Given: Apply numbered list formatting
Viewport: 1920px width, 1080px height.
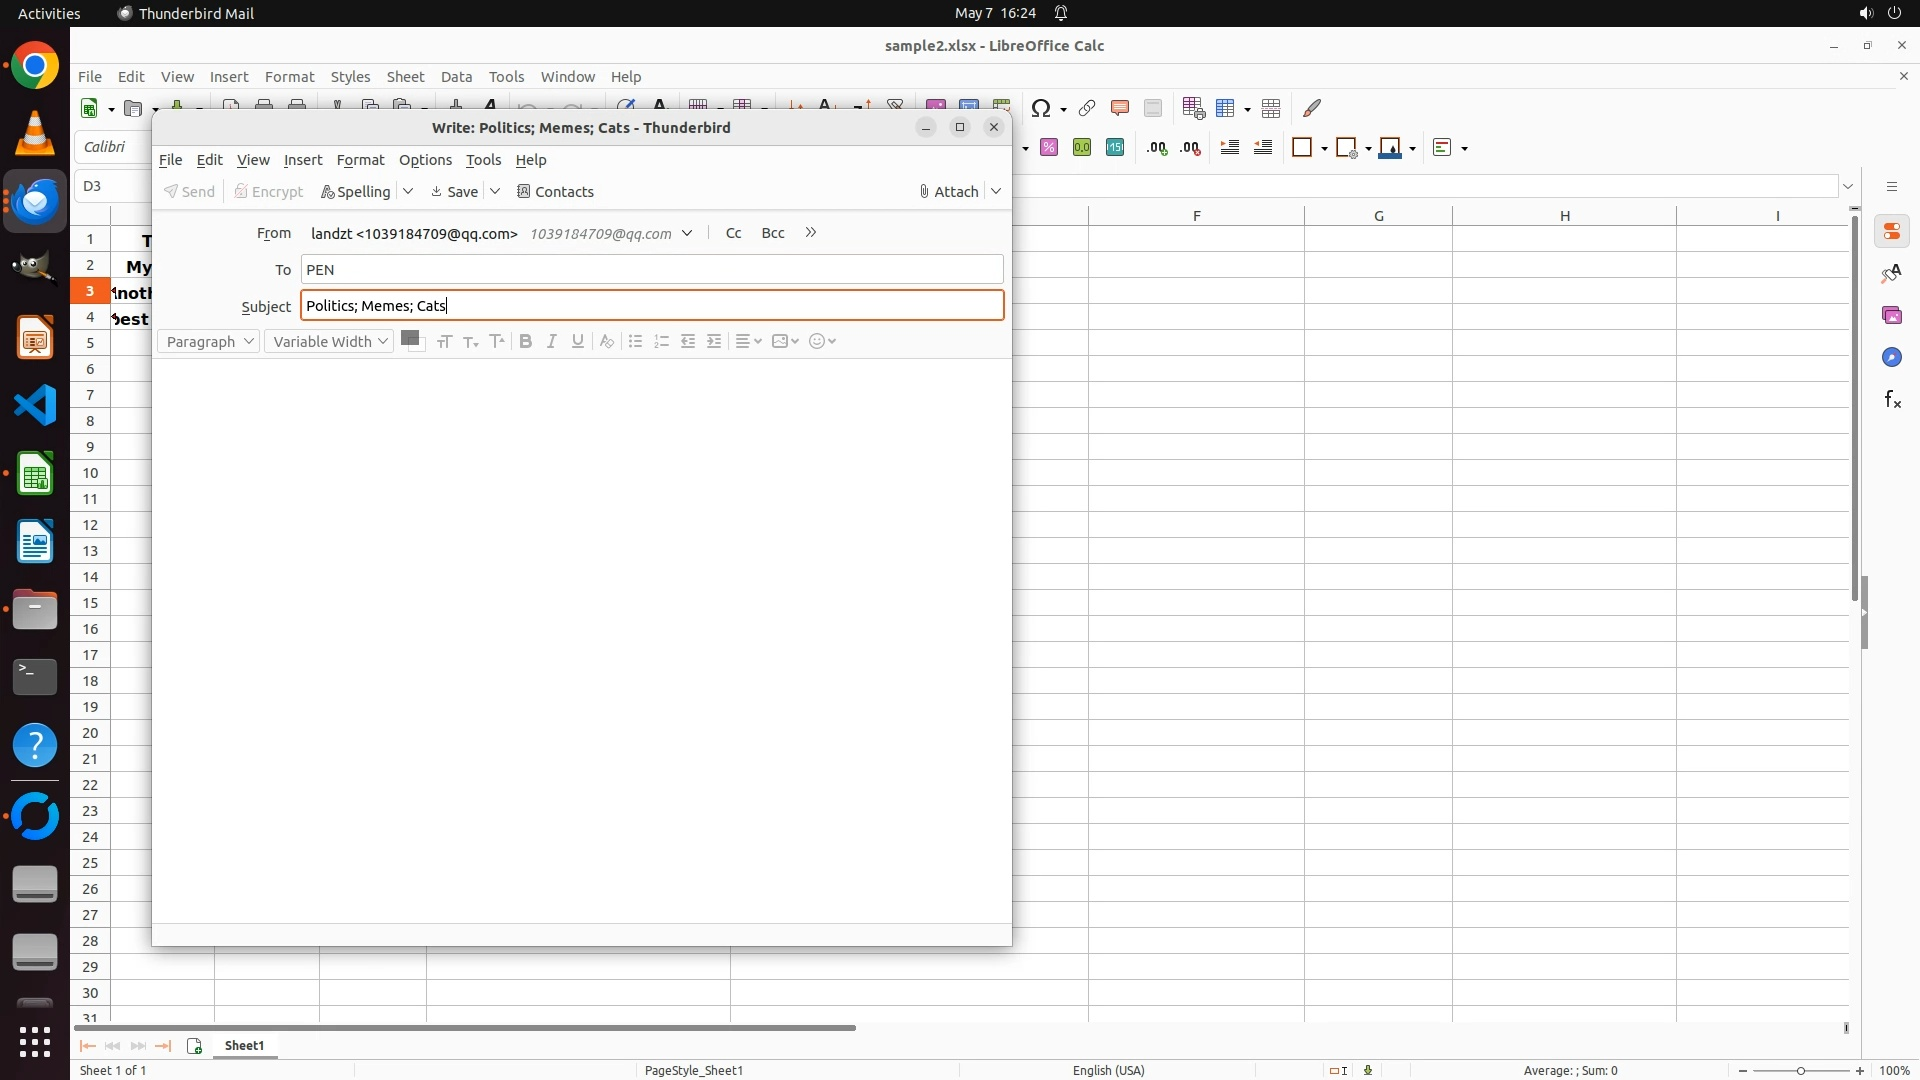Looking at the screenshot, I should click(661, 342).
